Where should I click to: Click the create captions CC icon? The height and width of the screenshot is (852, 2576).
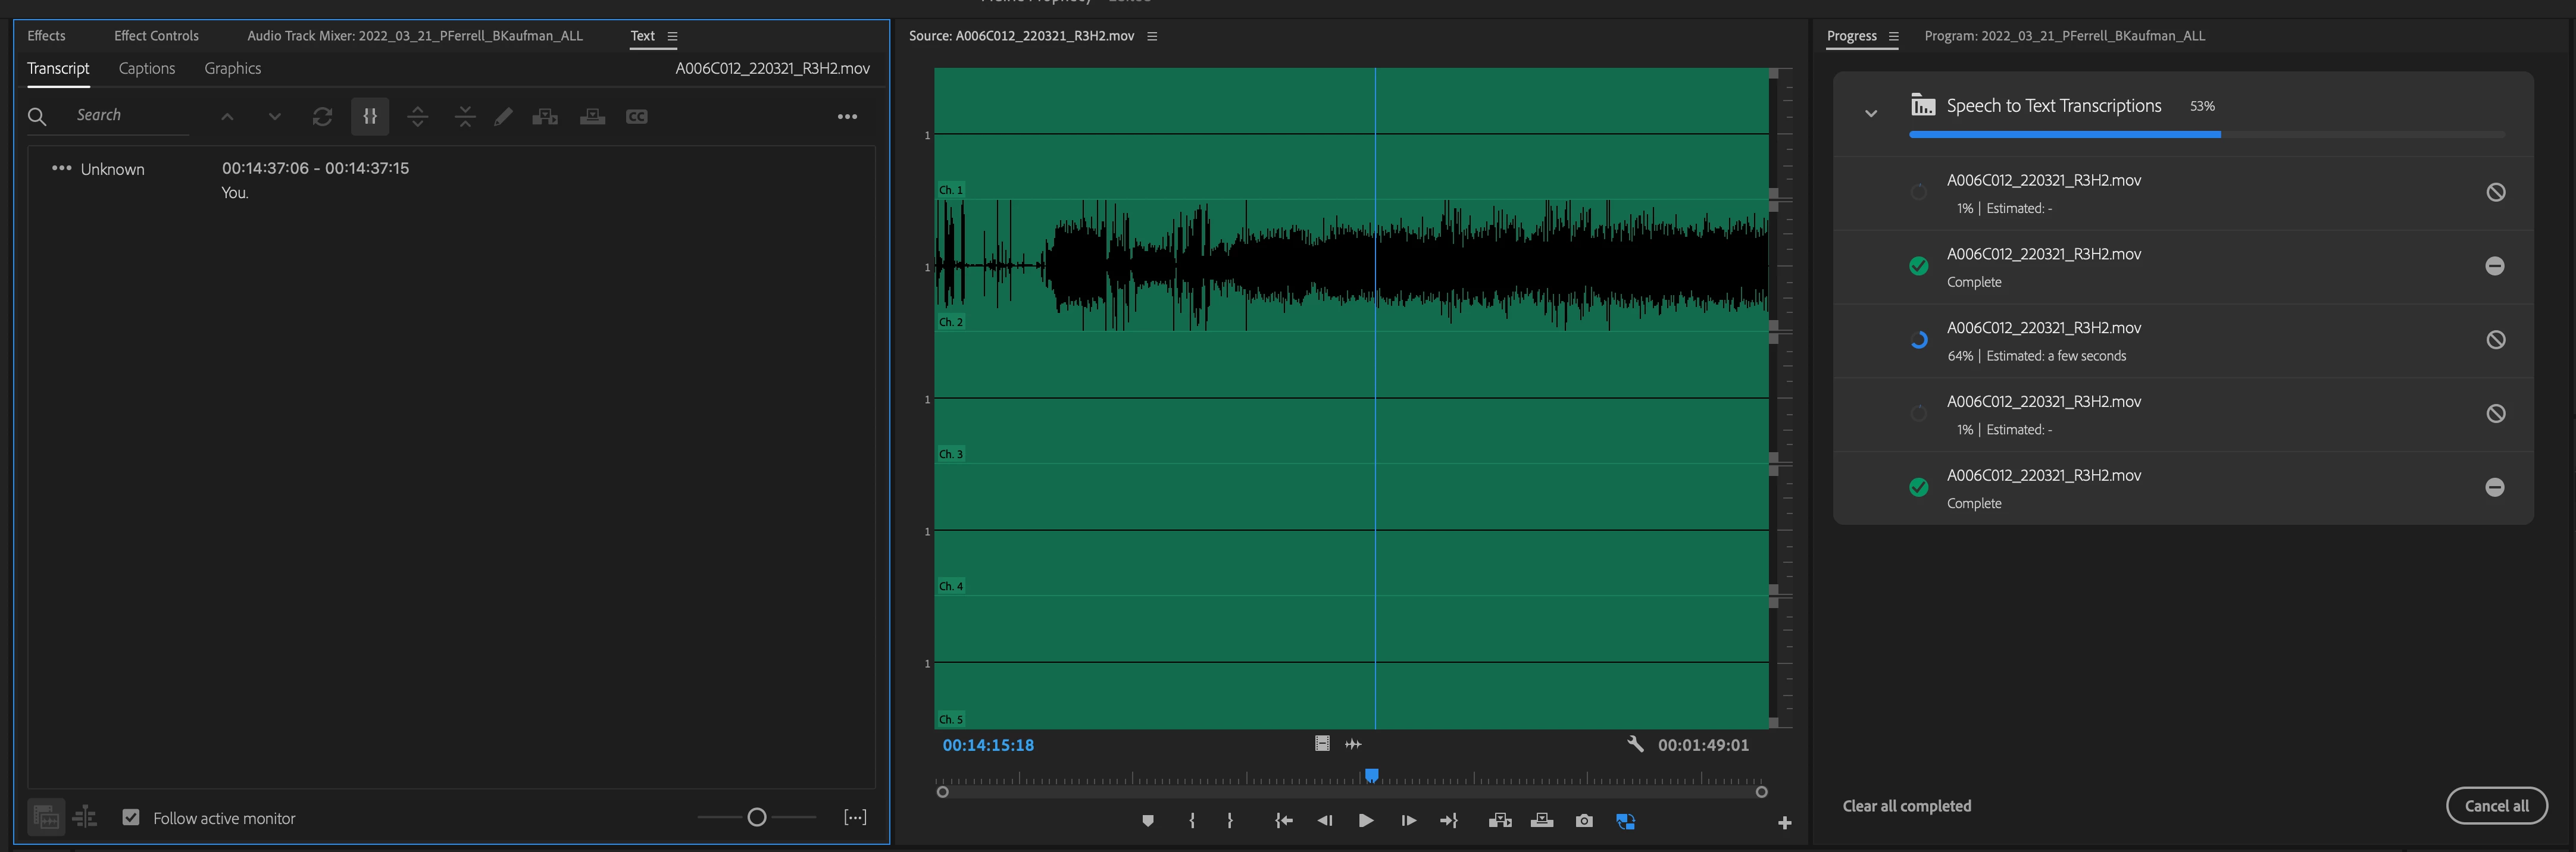pos(637,117)
